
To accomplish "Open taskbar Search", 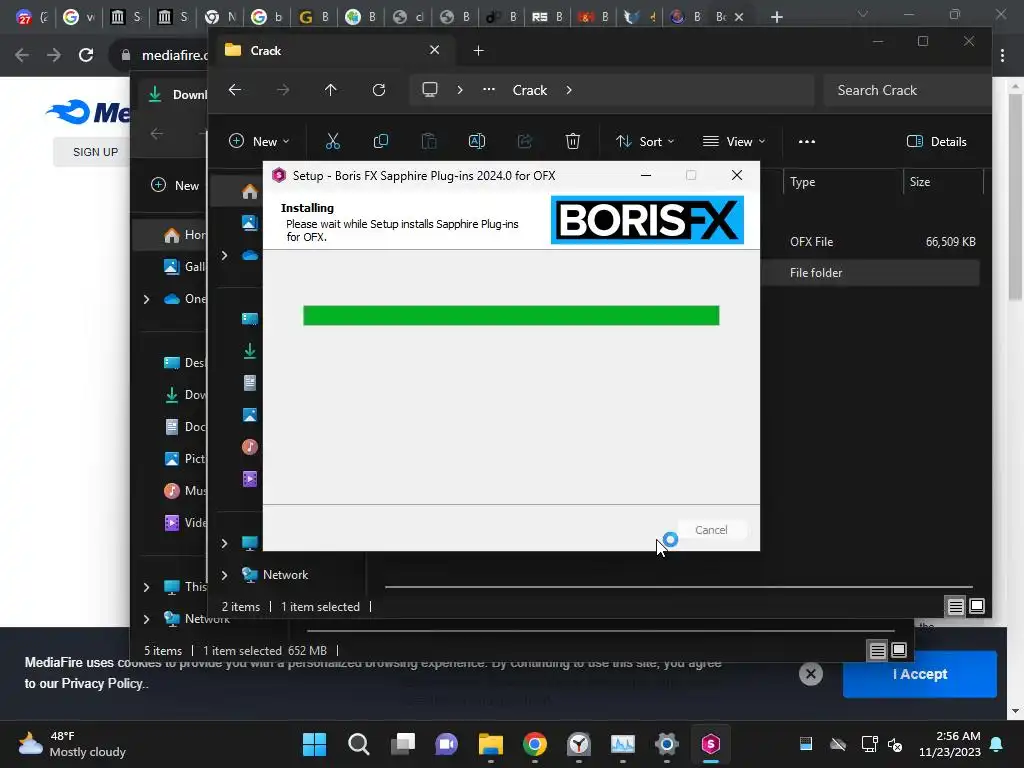I will coord(359,744).
